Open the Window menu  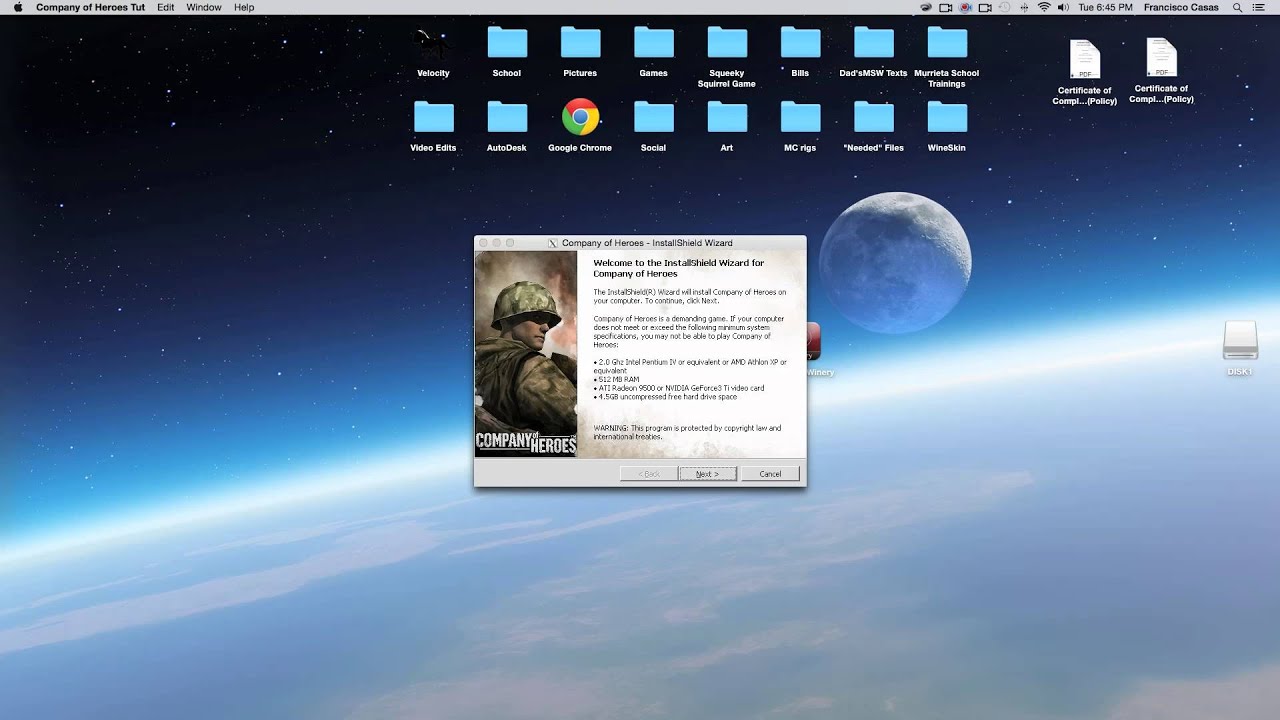(204, 7)
